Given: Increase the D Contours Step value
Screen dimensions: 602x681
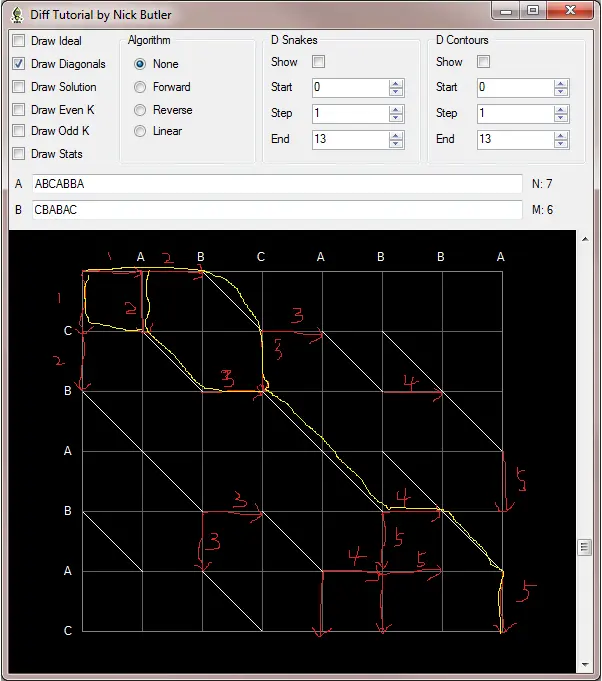Looking at the screenshot, I should 561,110.
